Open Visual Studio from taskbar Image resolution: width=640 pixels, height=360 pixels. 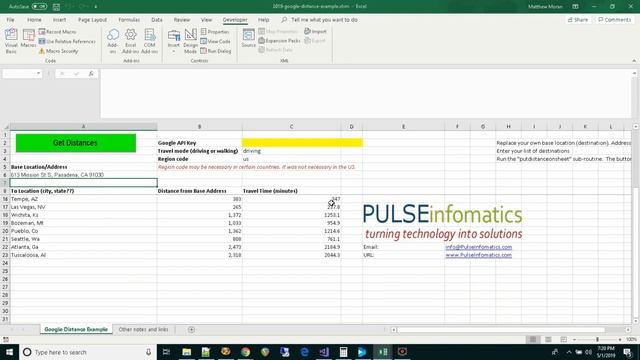click(x=324, y=352)
